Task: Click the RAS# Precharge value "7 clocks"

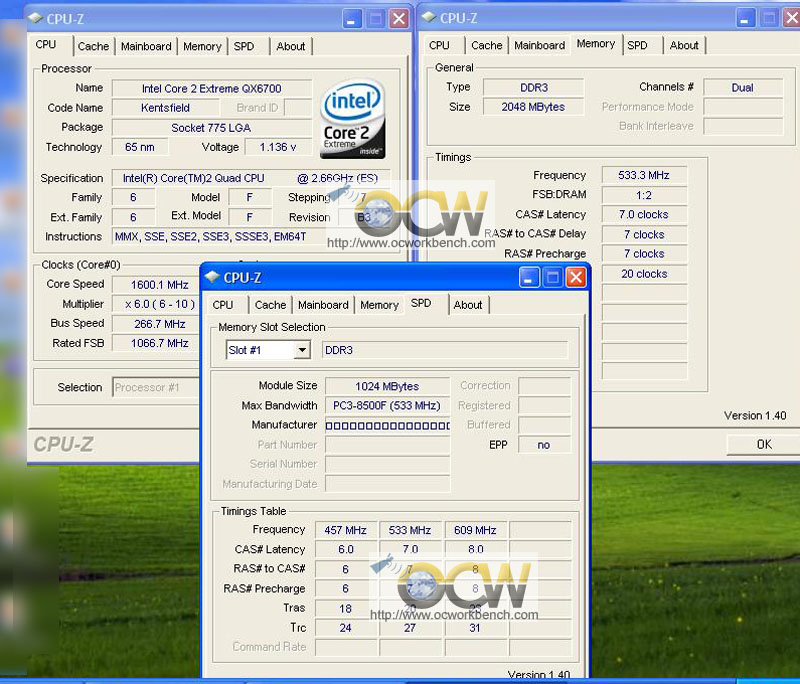Action: [644, 254]
